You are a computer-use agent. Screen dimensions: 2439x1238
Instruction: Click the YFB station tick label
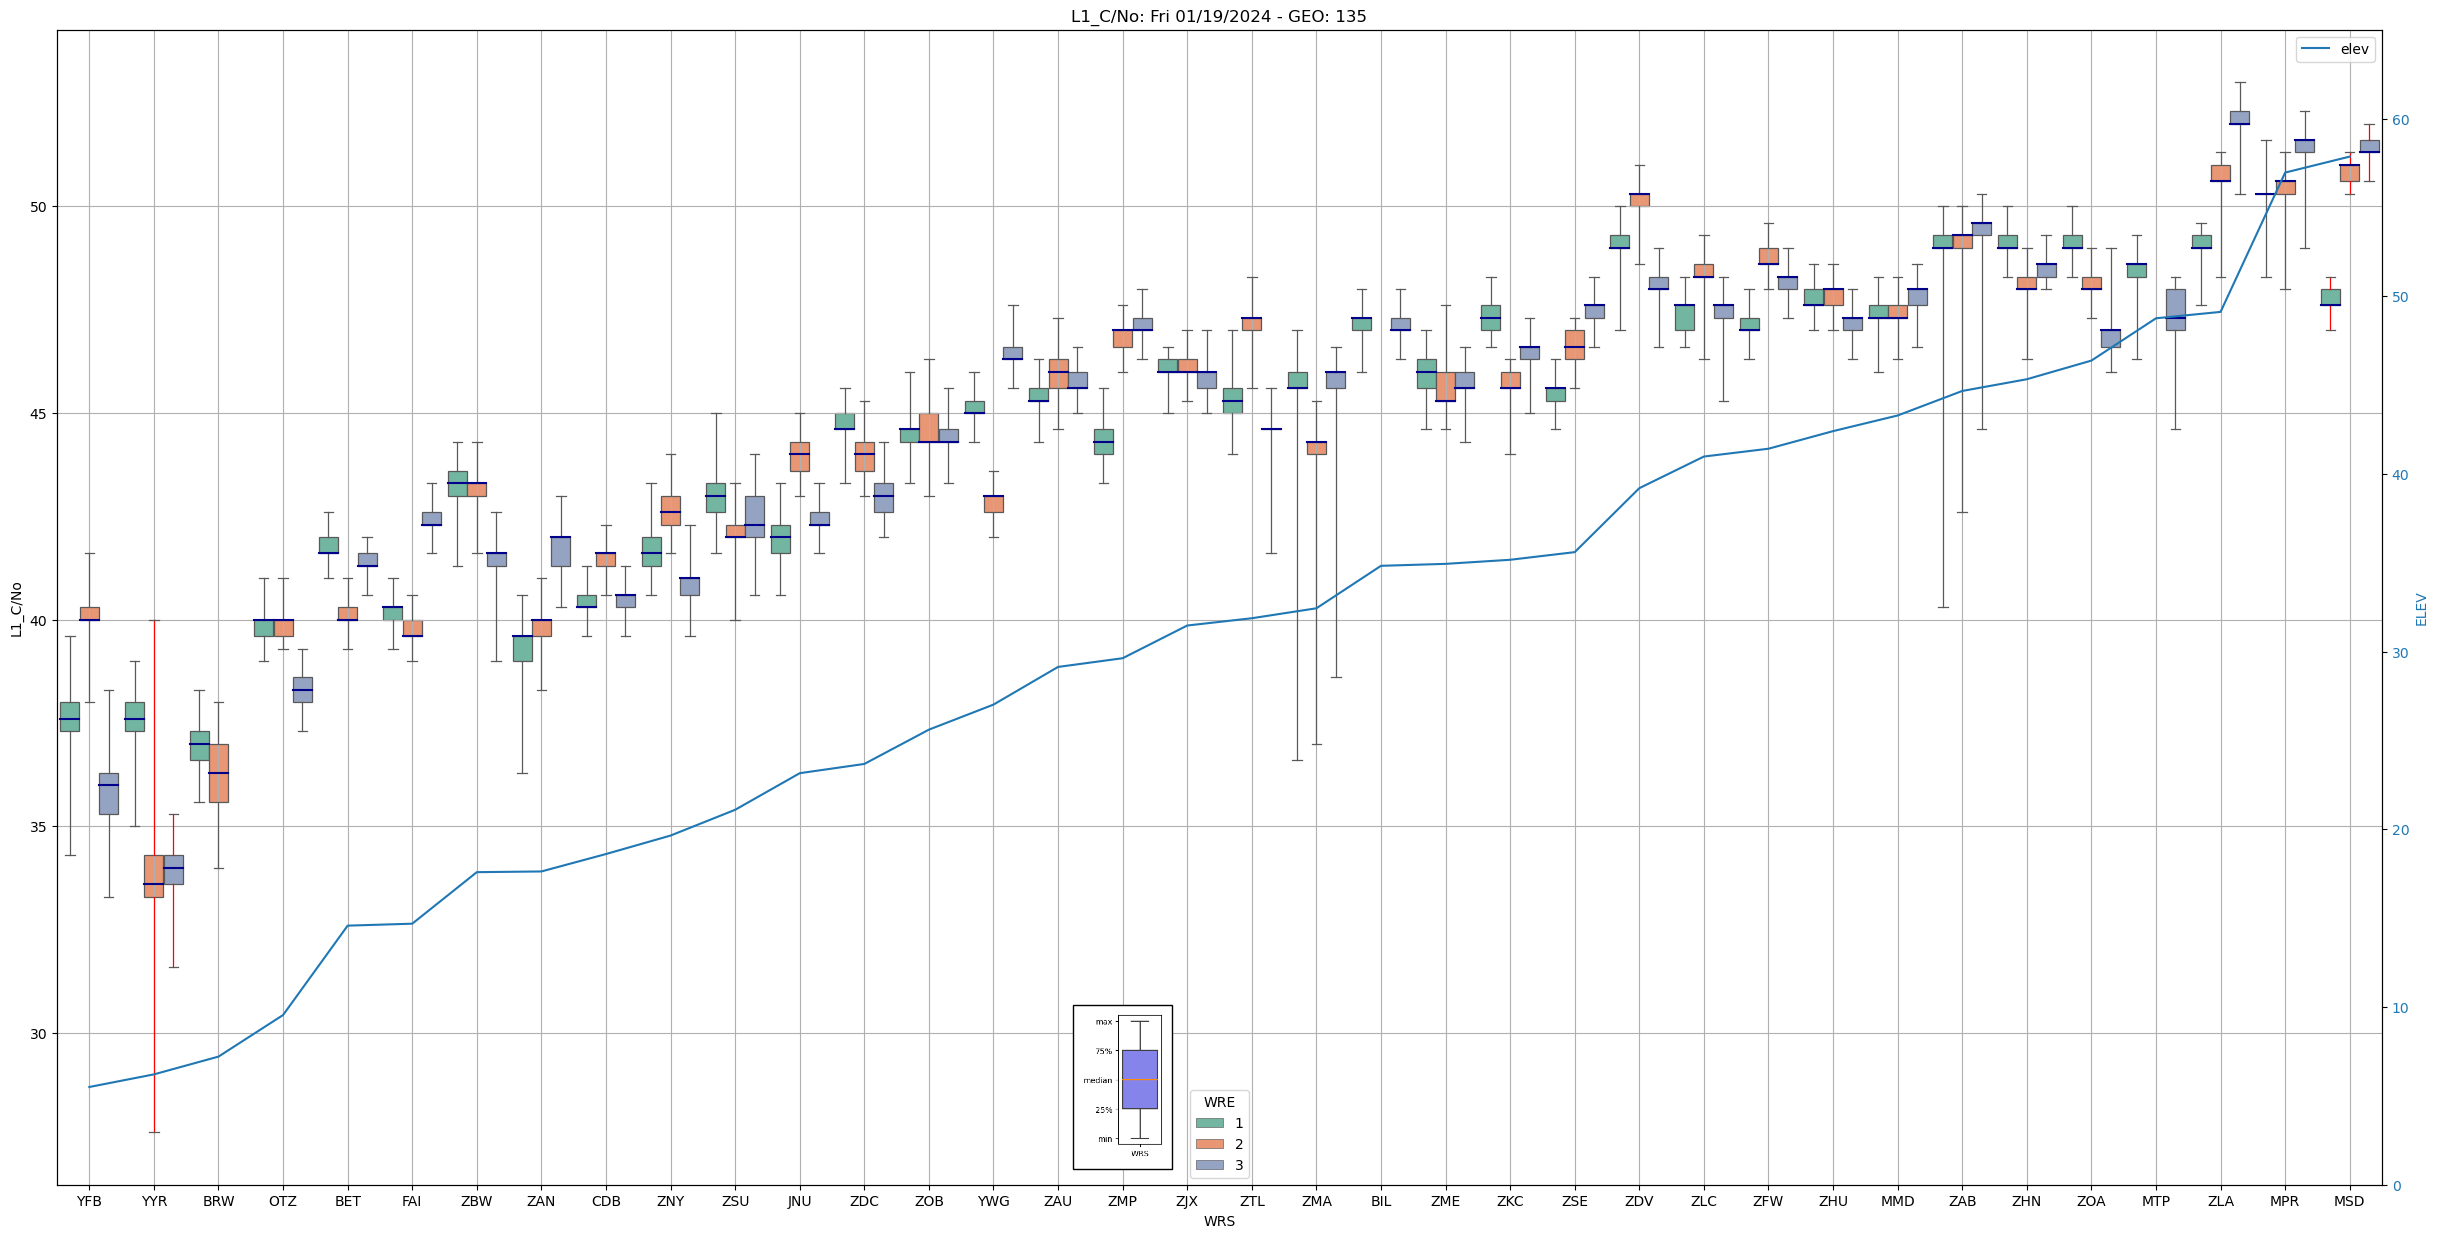(x=89, y=1202)
